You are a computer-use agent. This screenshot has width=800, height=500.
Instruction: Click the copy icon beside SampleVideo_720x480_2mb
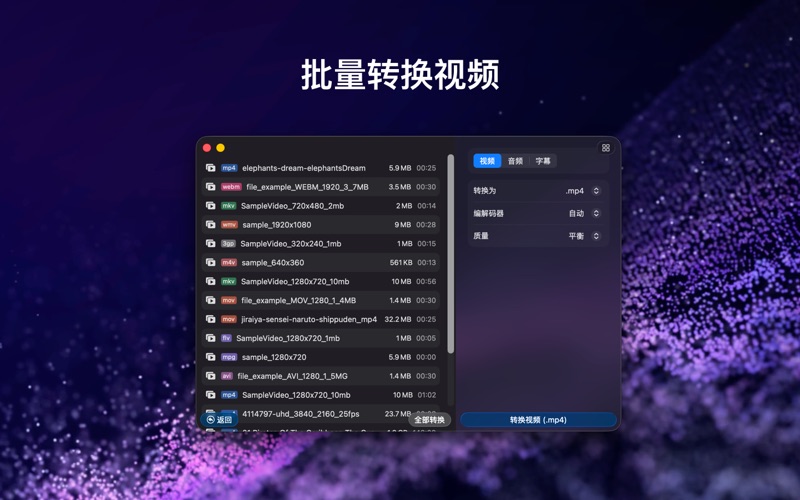tap(210, 206)
